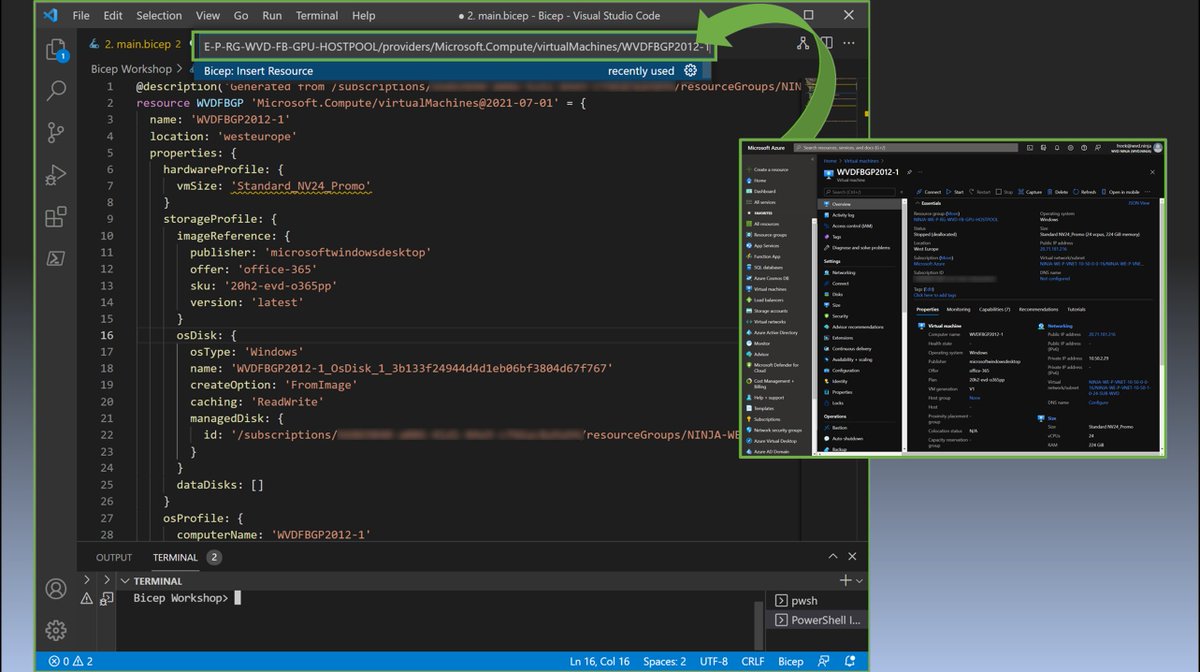Select the PowerShell terminal in the list
Image resolution: width=1200 pixels, height=672 pixels.
[818, 620]
